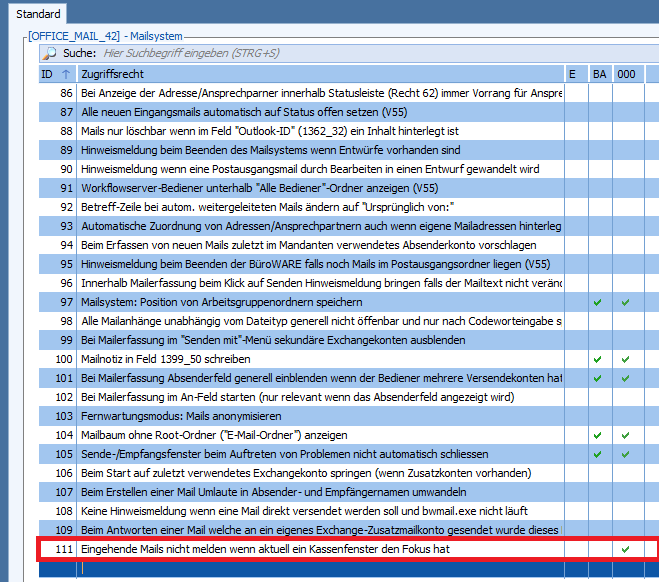Toggle BA checkmark for row 104
Viewport: 659px width, 582px height.
click(x=598, y=435)
